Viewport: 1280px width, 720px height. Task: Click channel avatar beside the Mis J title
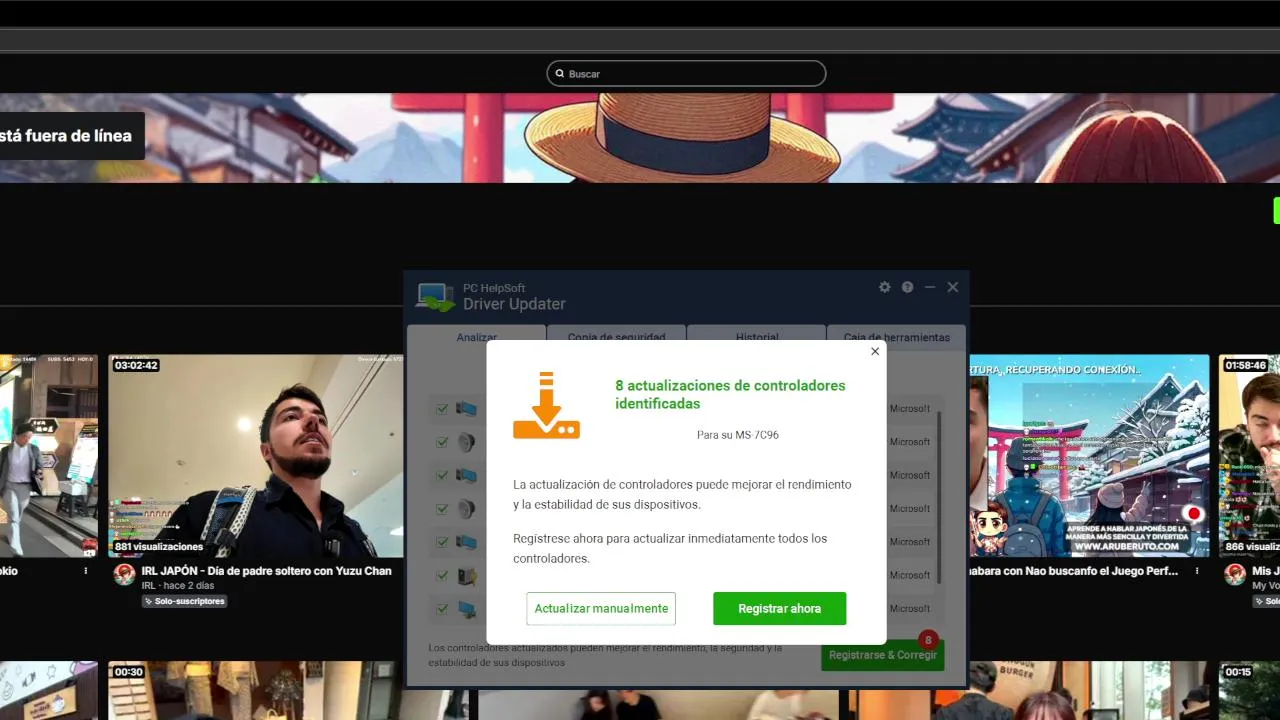tap(1235, 574)
